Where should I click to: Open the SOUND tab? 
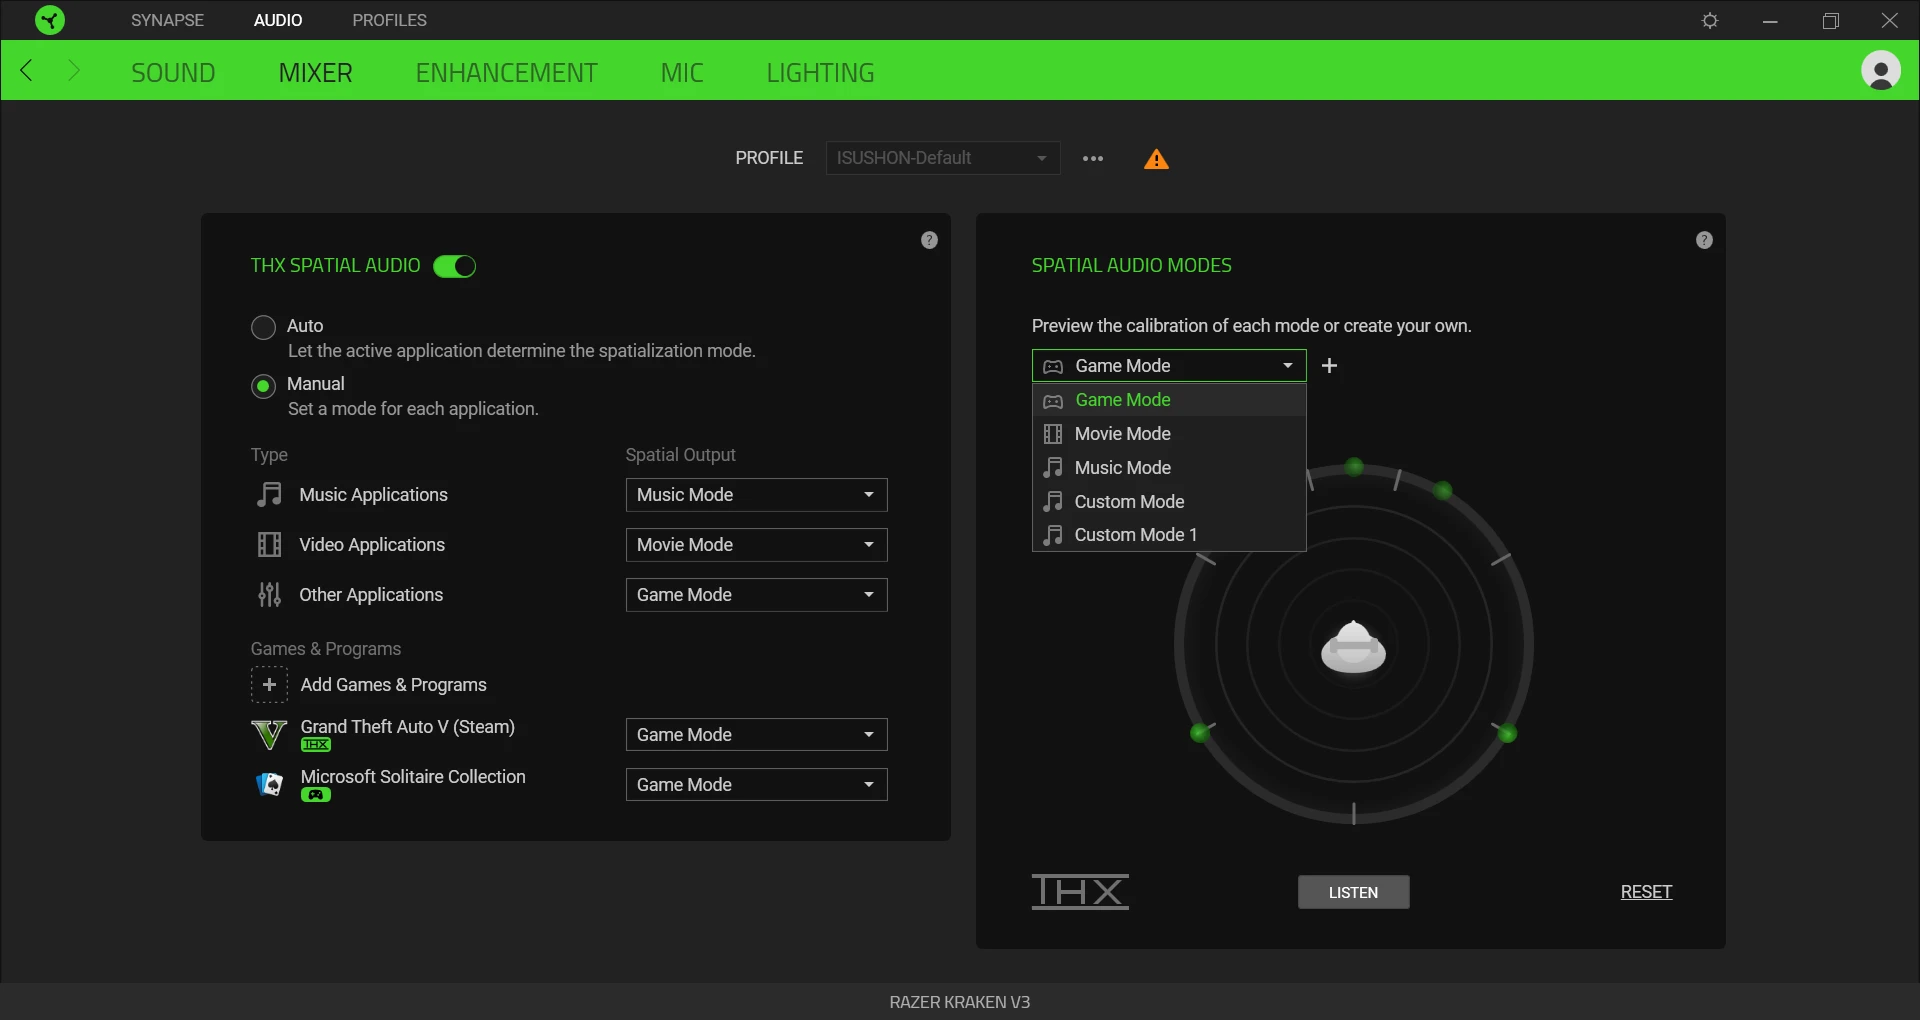(173, 72)
